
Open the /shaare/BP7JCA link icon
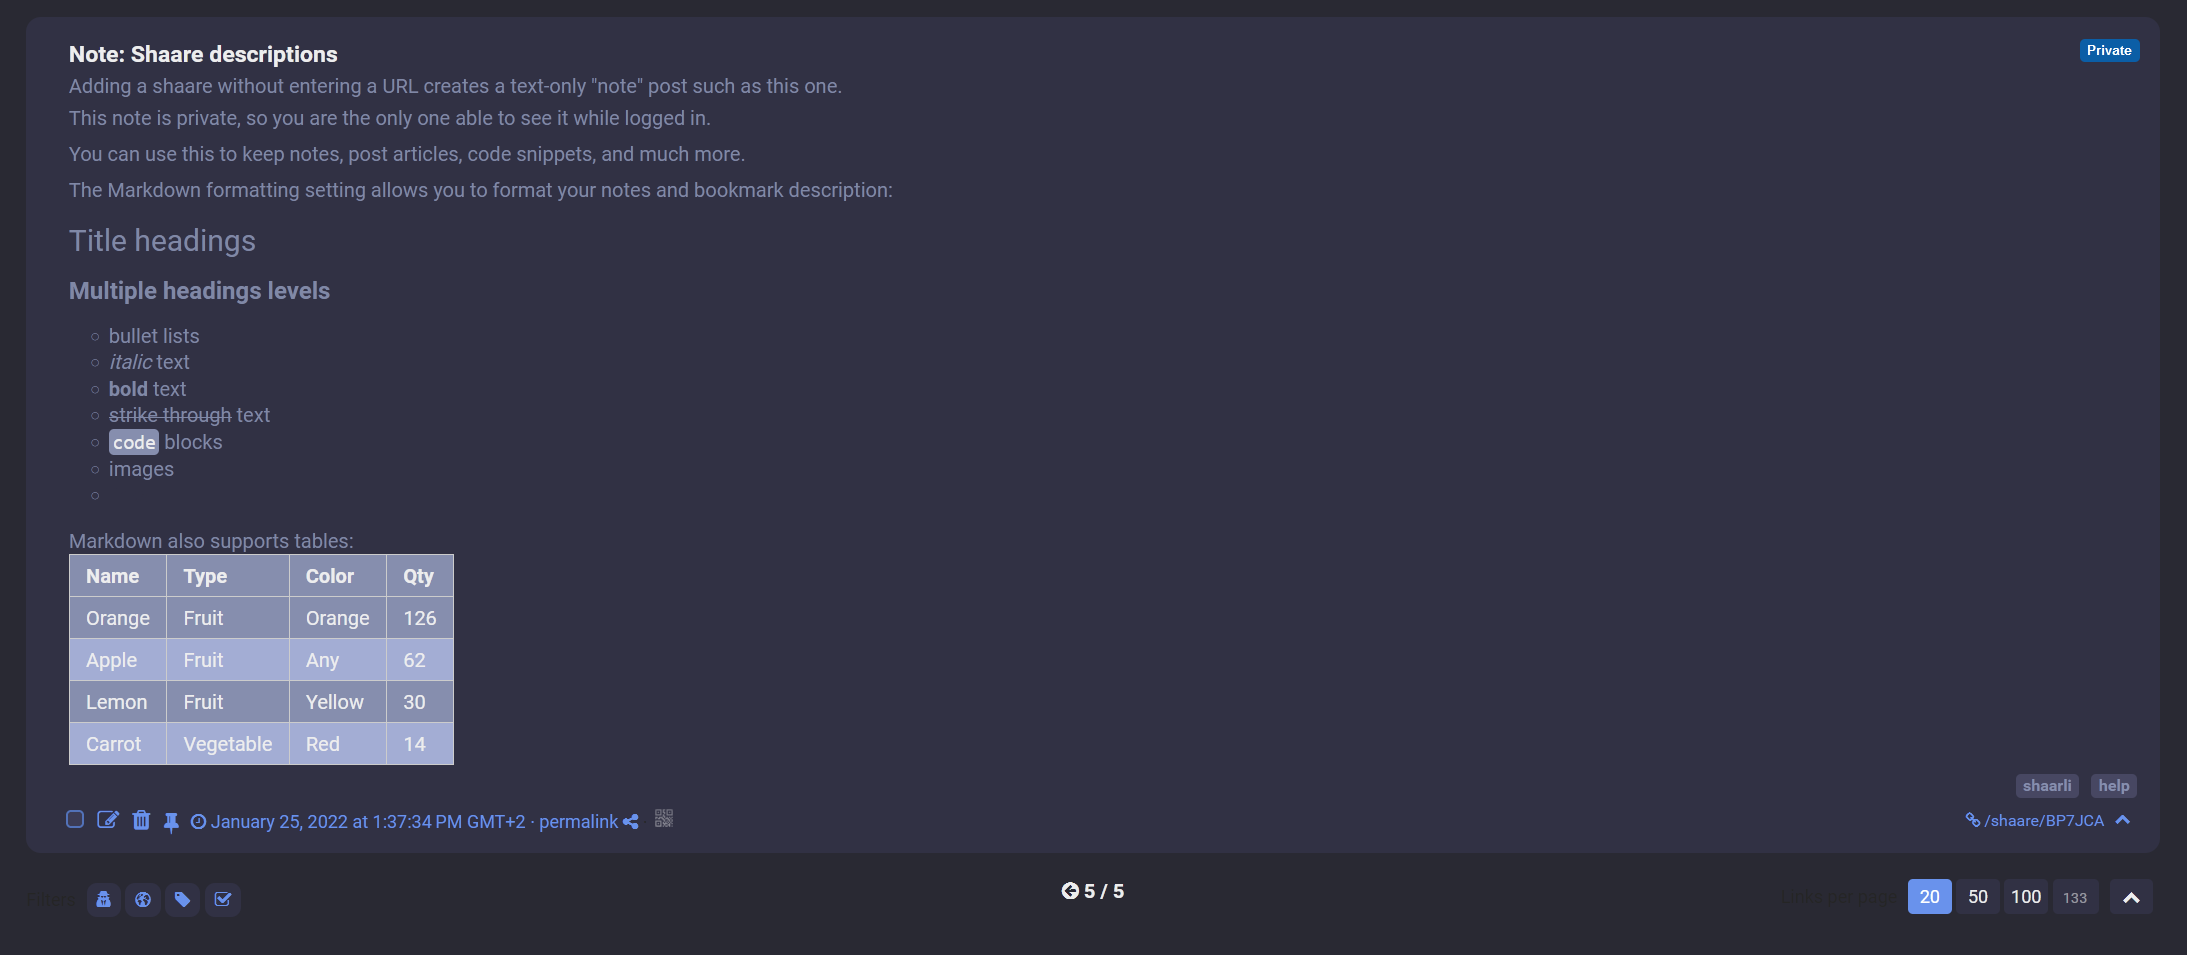[x=1973, y=820]
